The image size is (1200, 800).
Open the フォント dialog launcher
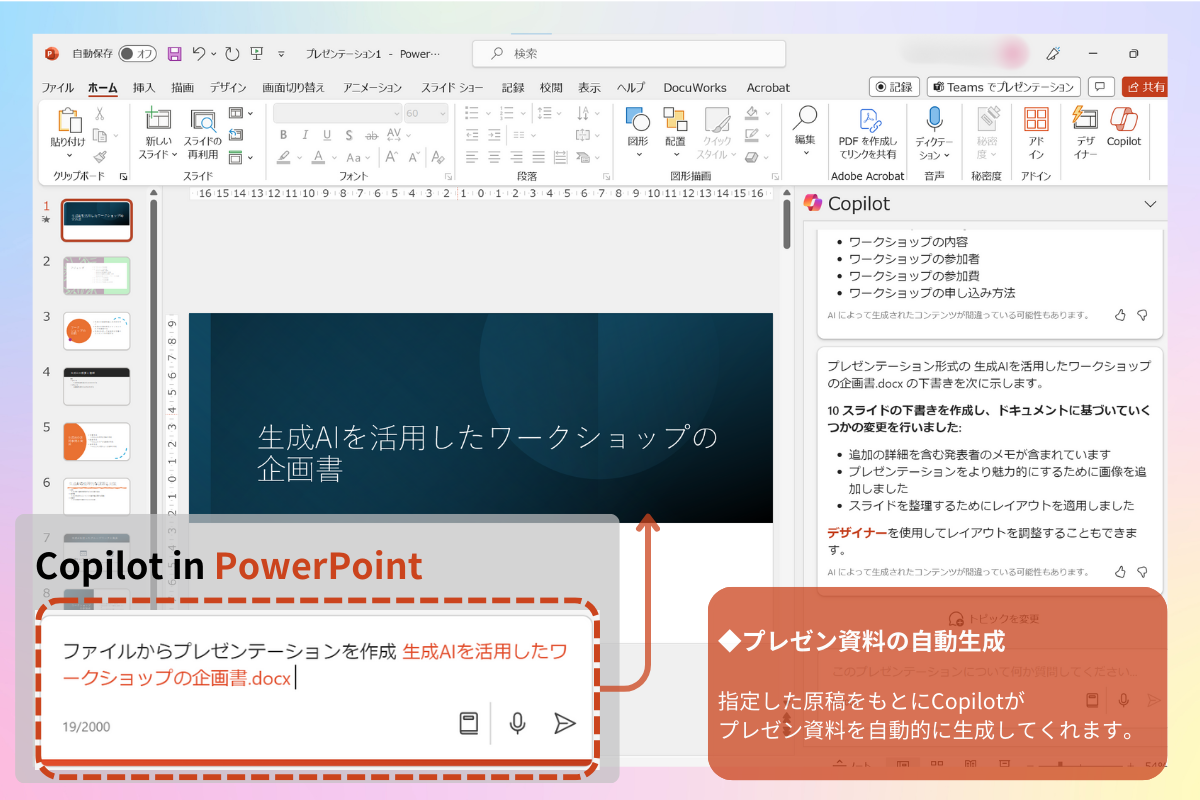point(447,177)
